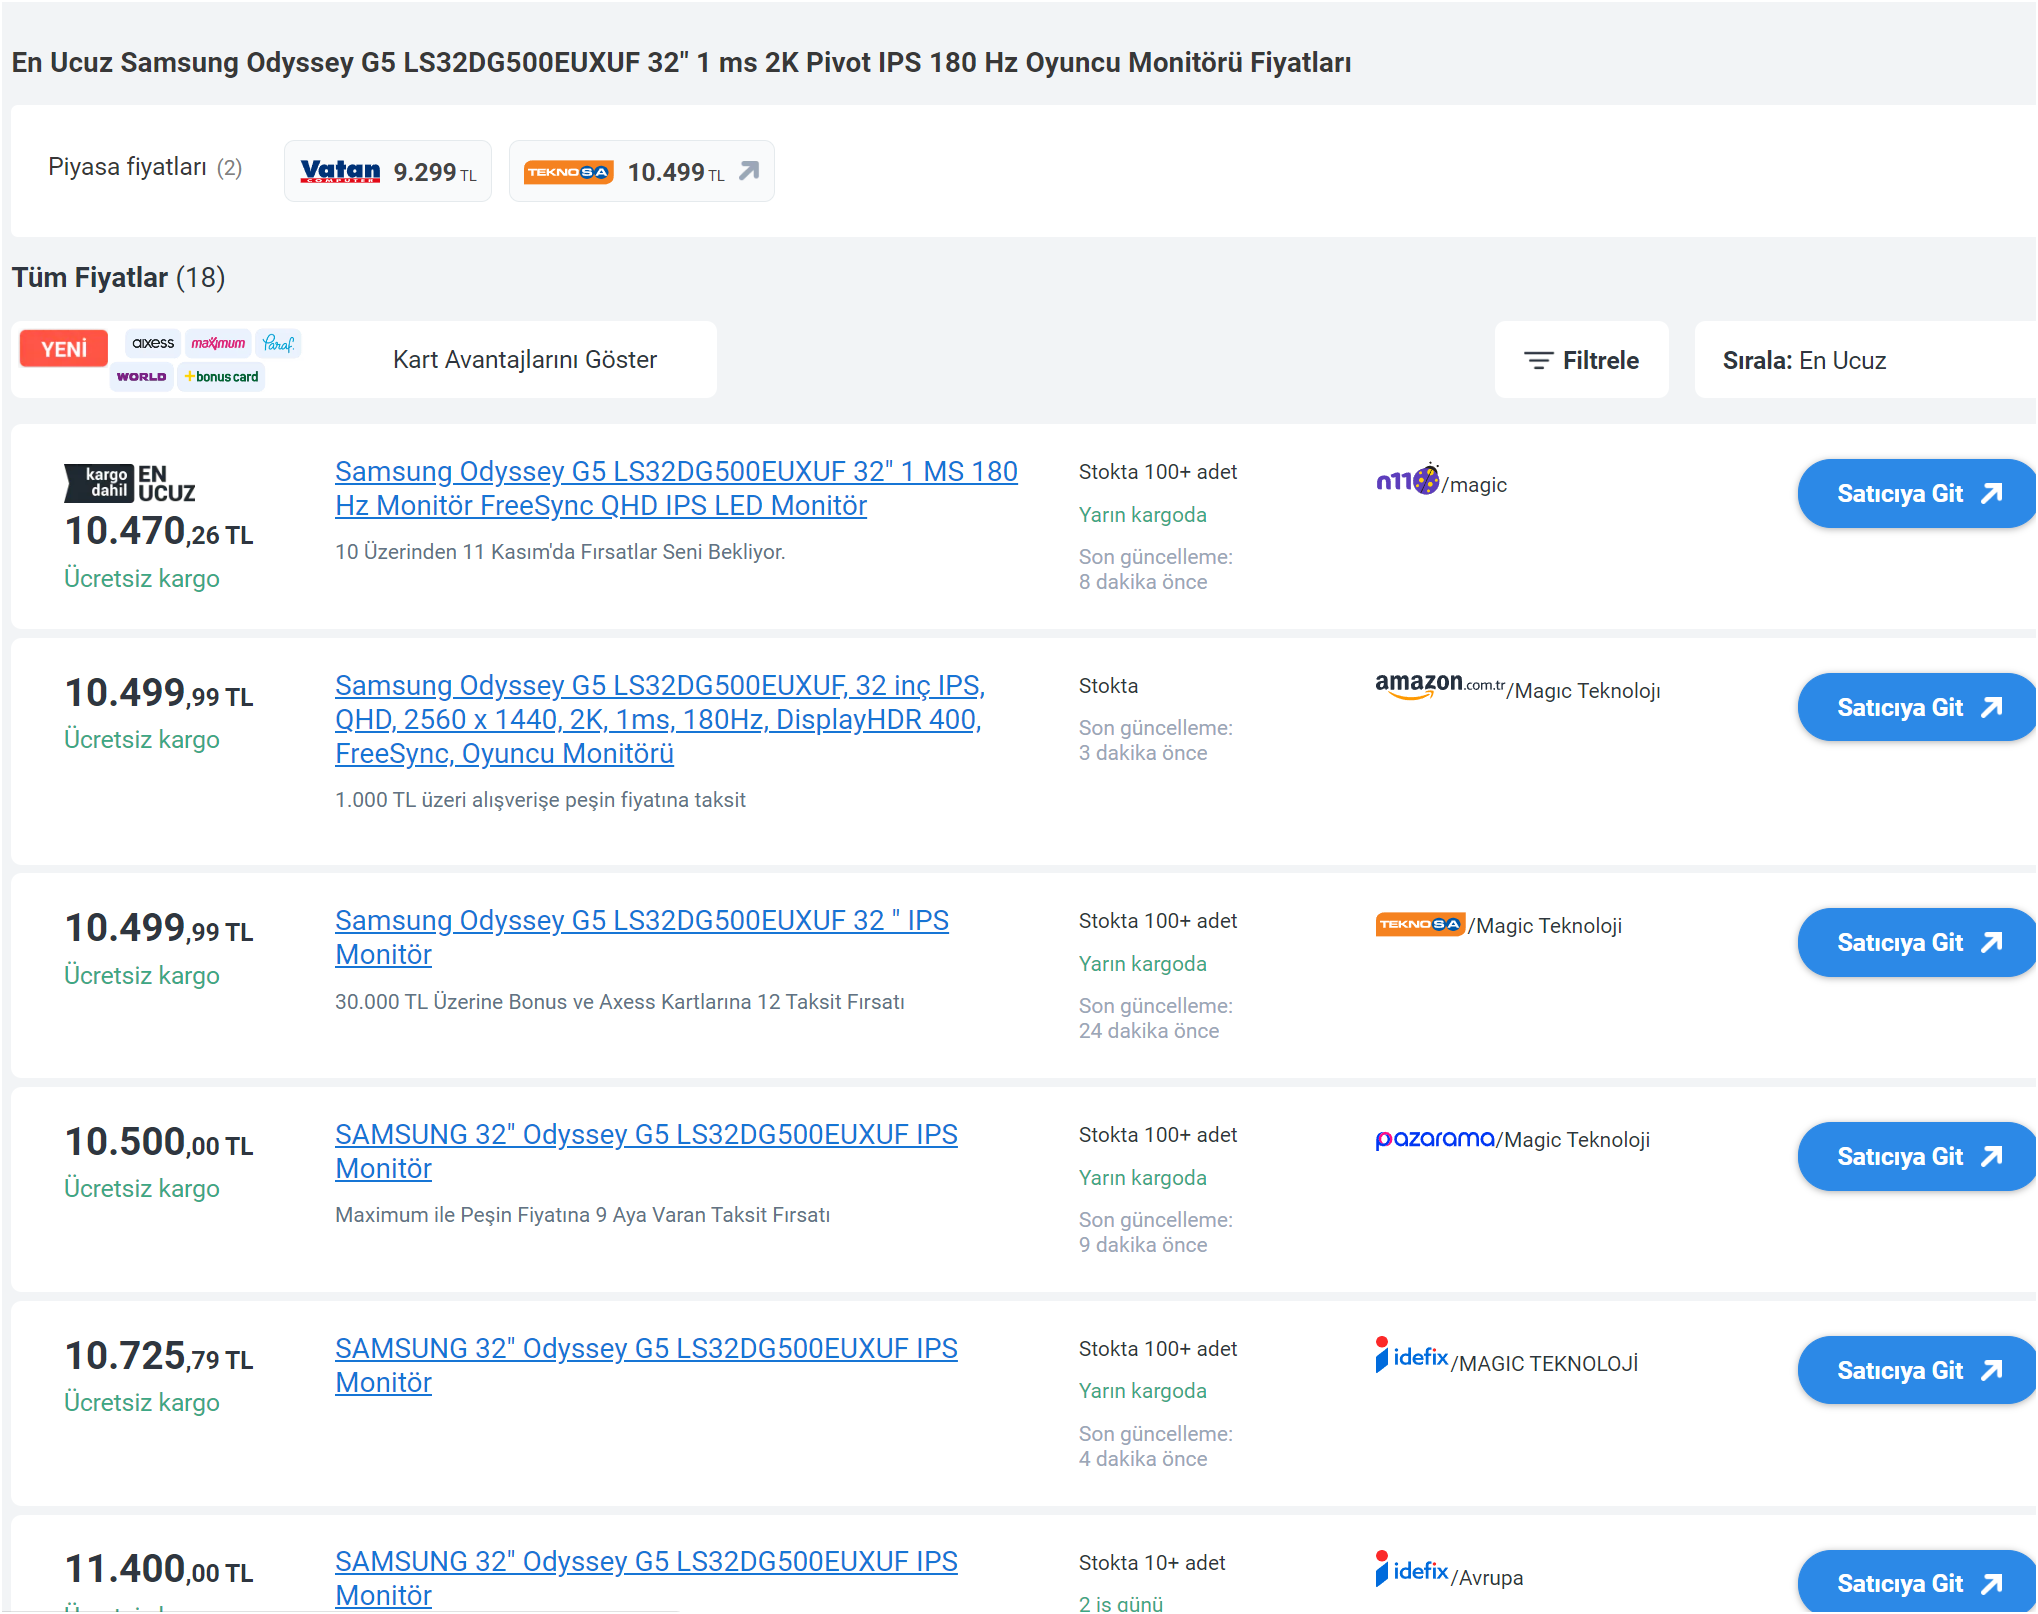Click the Tüm Fiyatlar (18) heading

coord(118,278)
